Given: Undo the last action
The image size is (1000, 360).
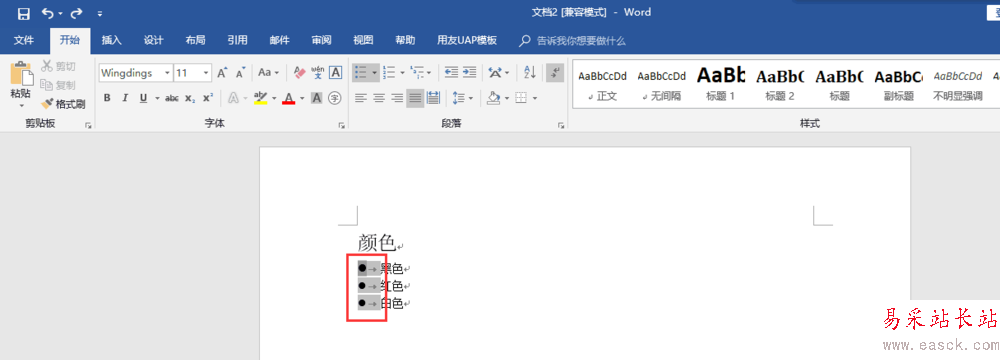Looking at the screenshot, I should 48,13.
